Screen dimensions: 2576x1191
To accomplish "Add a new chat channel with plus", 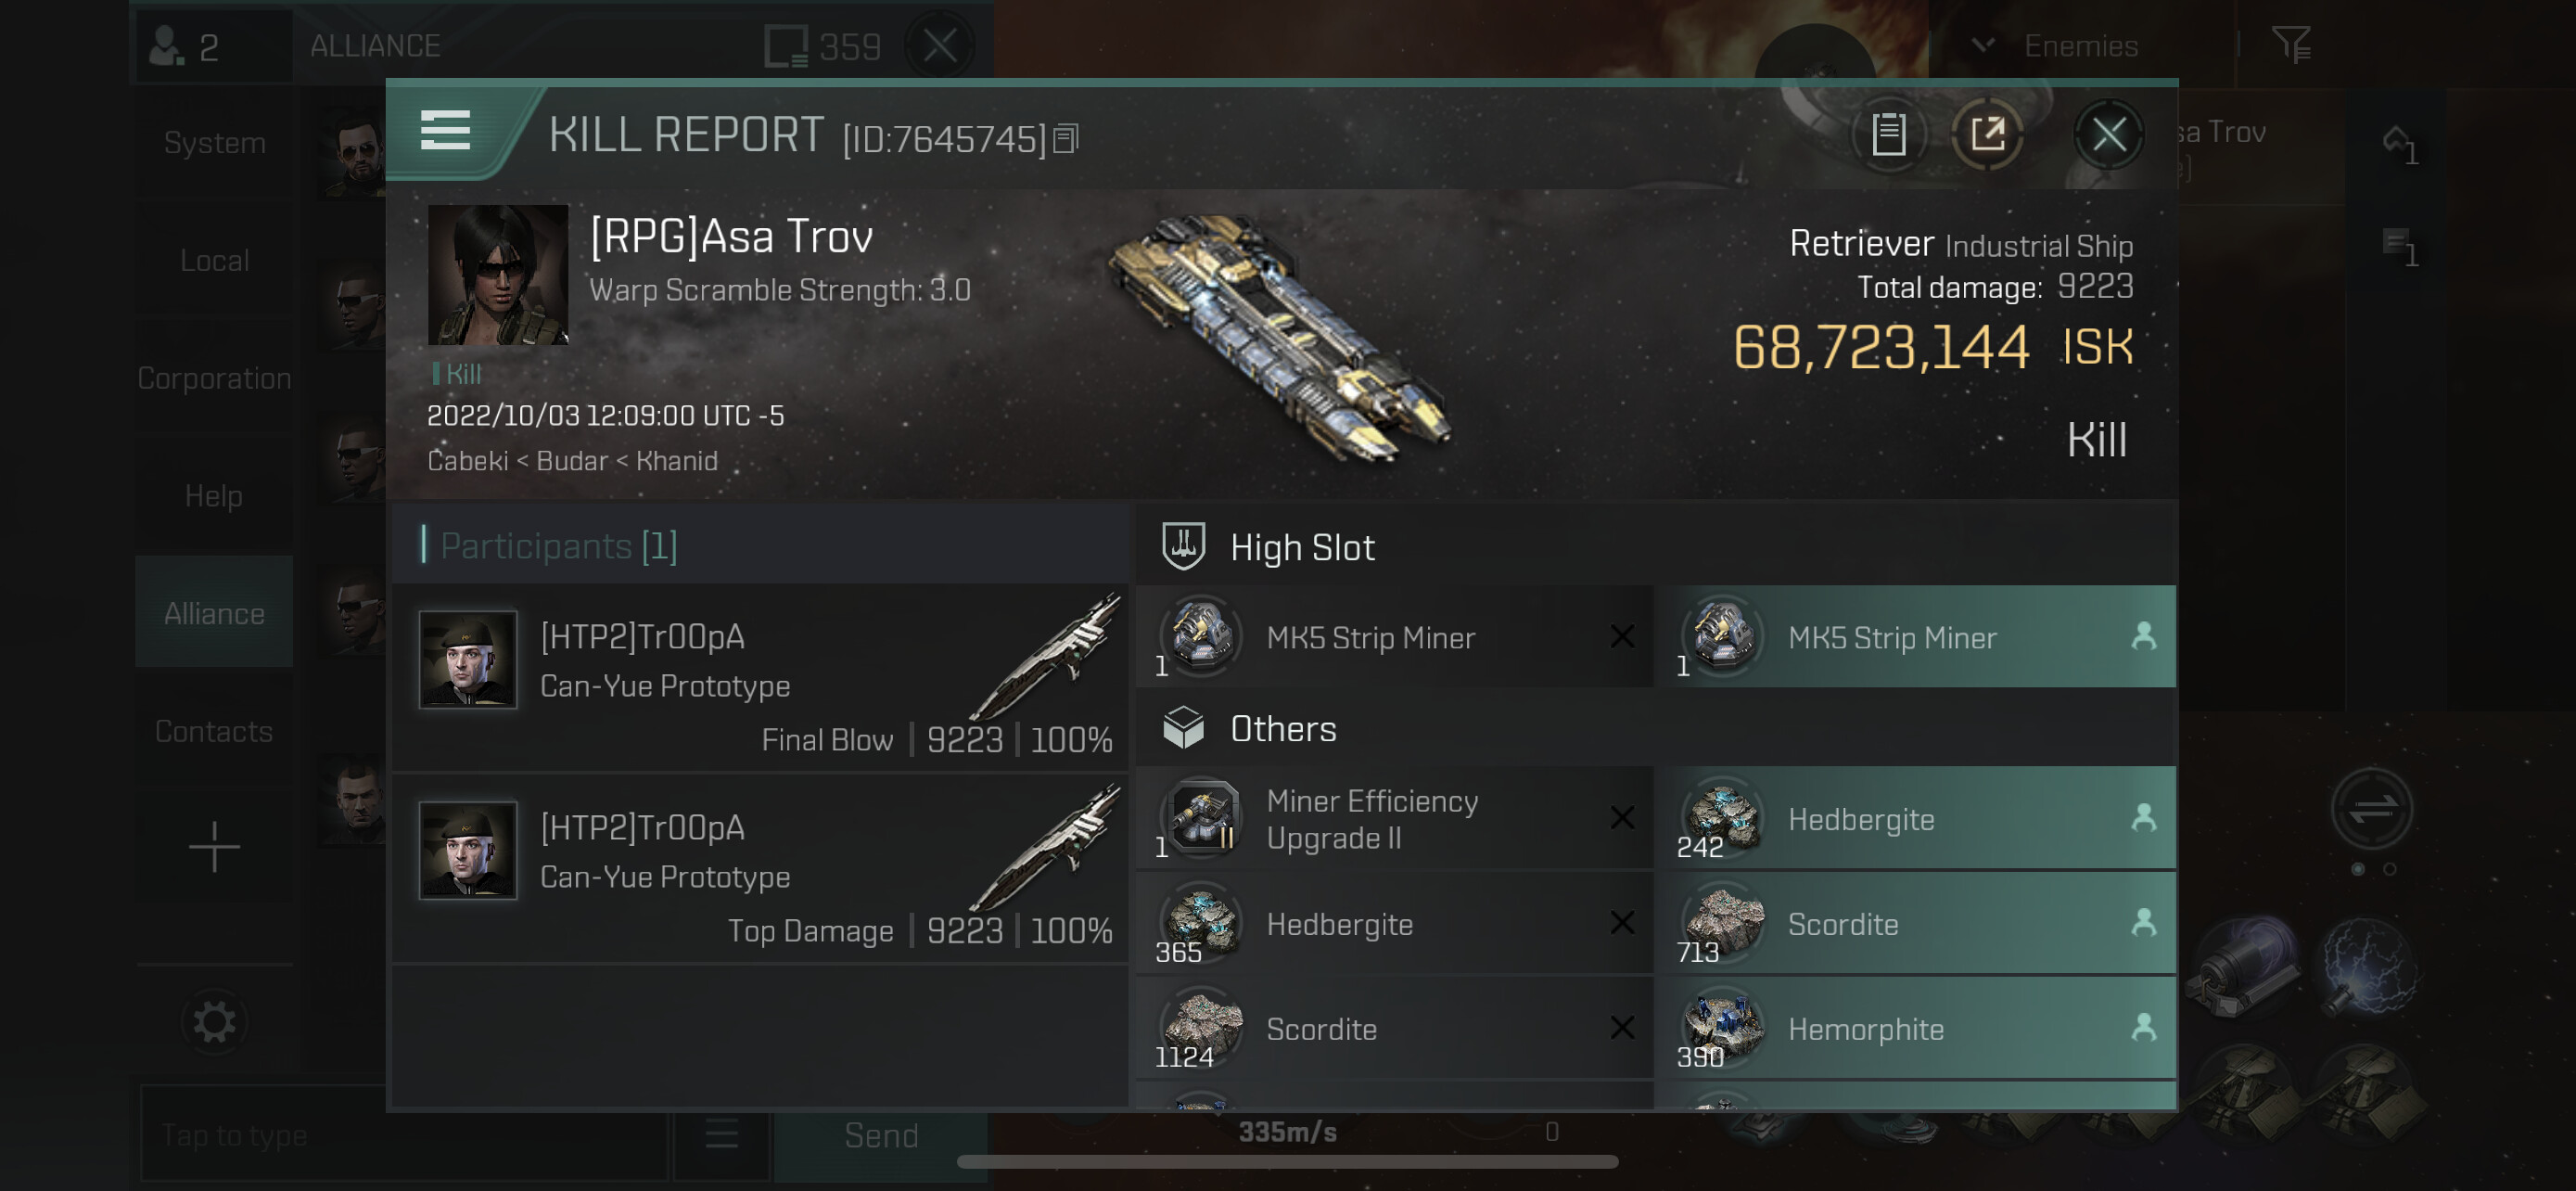I will 214,846.
